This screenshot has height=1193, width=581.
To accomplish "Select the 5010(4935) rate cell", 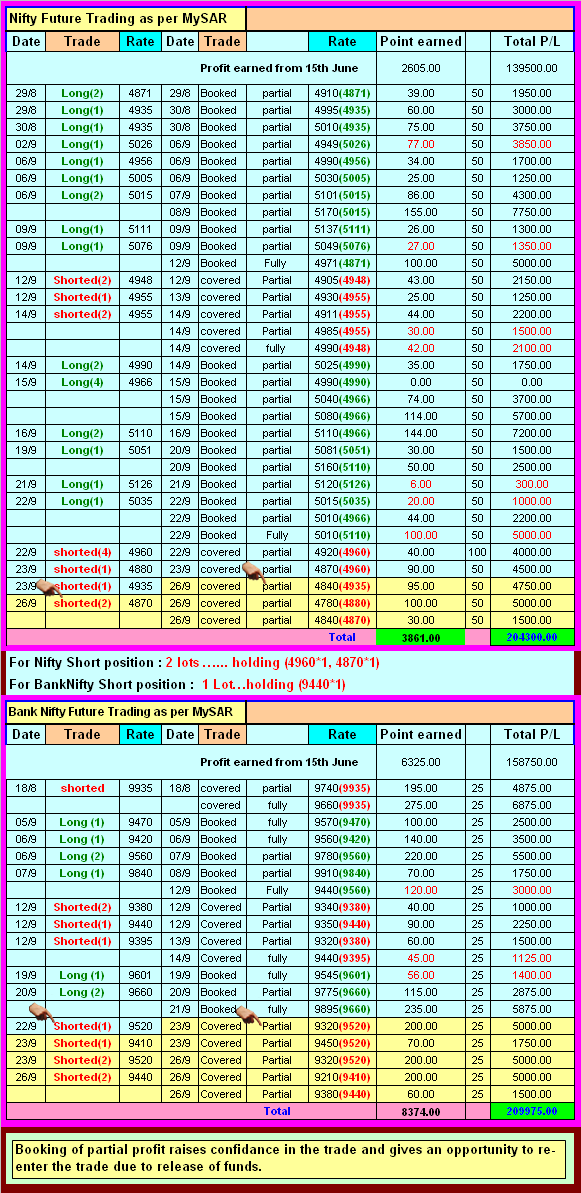I will click(x=342, y=127).
